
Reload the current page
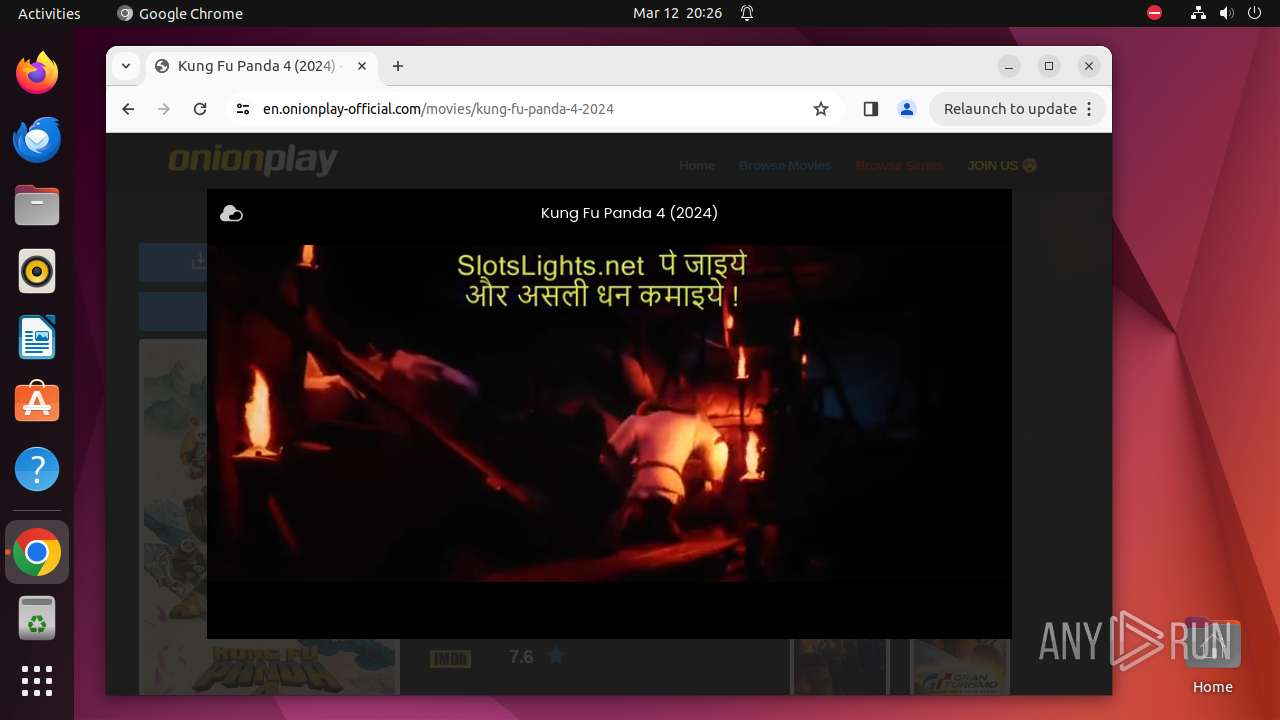[200, 109]
